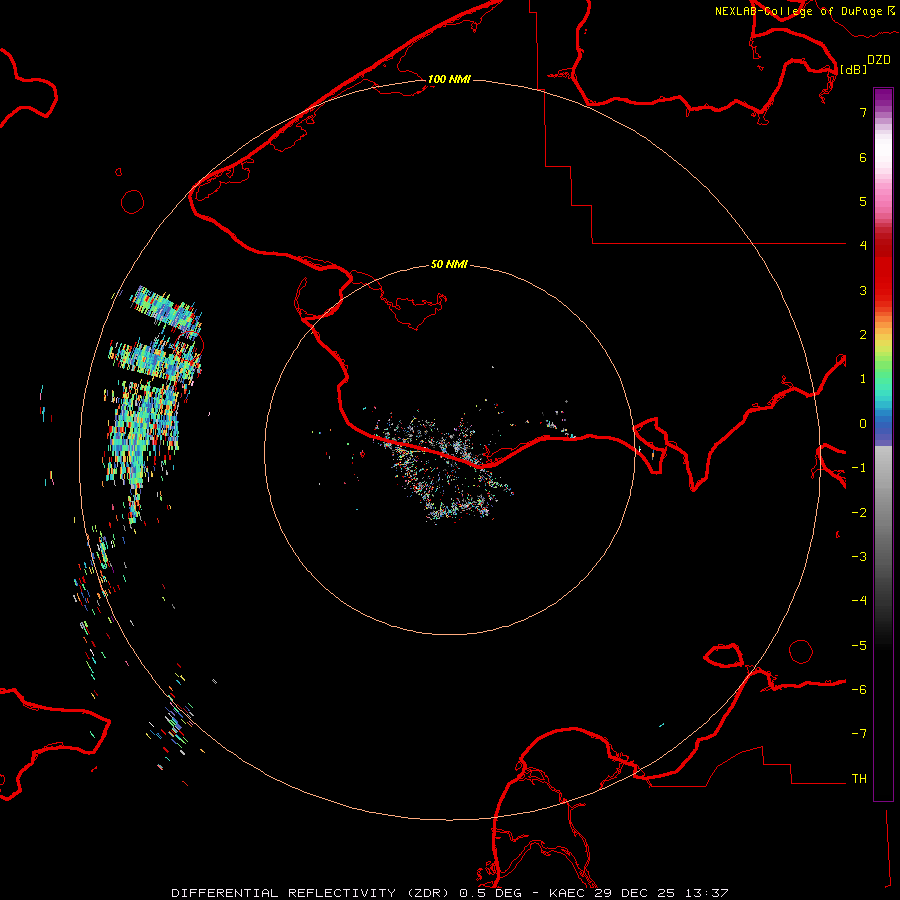Click the DZD product label above colorbar

[879, 60]
